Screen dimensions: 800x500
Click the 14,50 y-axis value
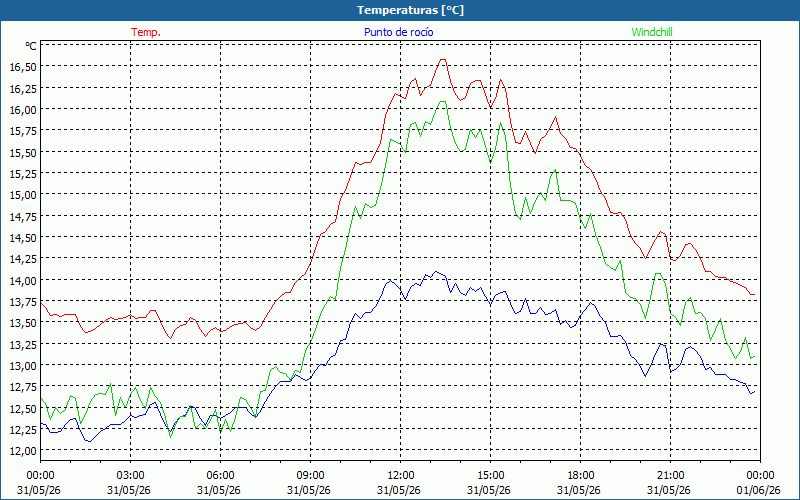(23, 237)
